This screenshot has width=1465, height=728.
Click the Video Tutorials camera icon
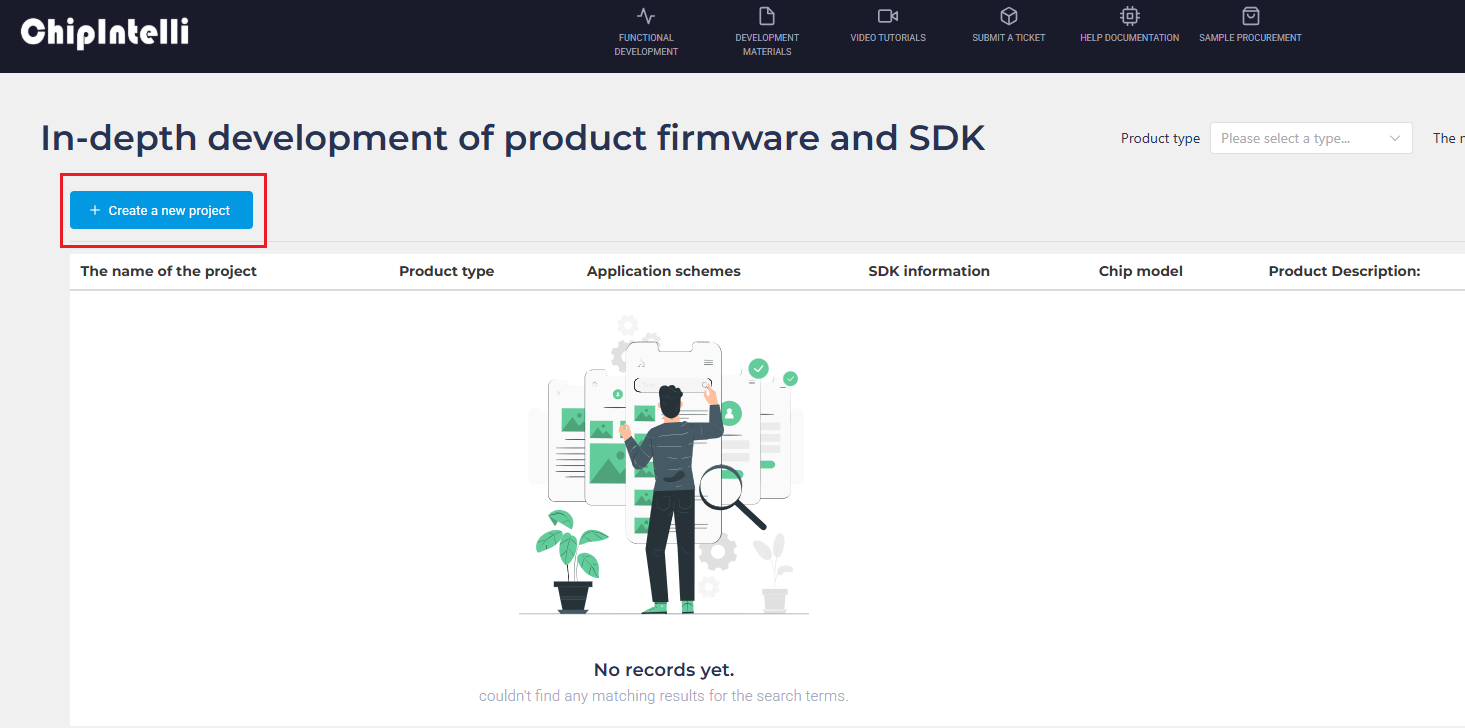(x=888, y=16)
